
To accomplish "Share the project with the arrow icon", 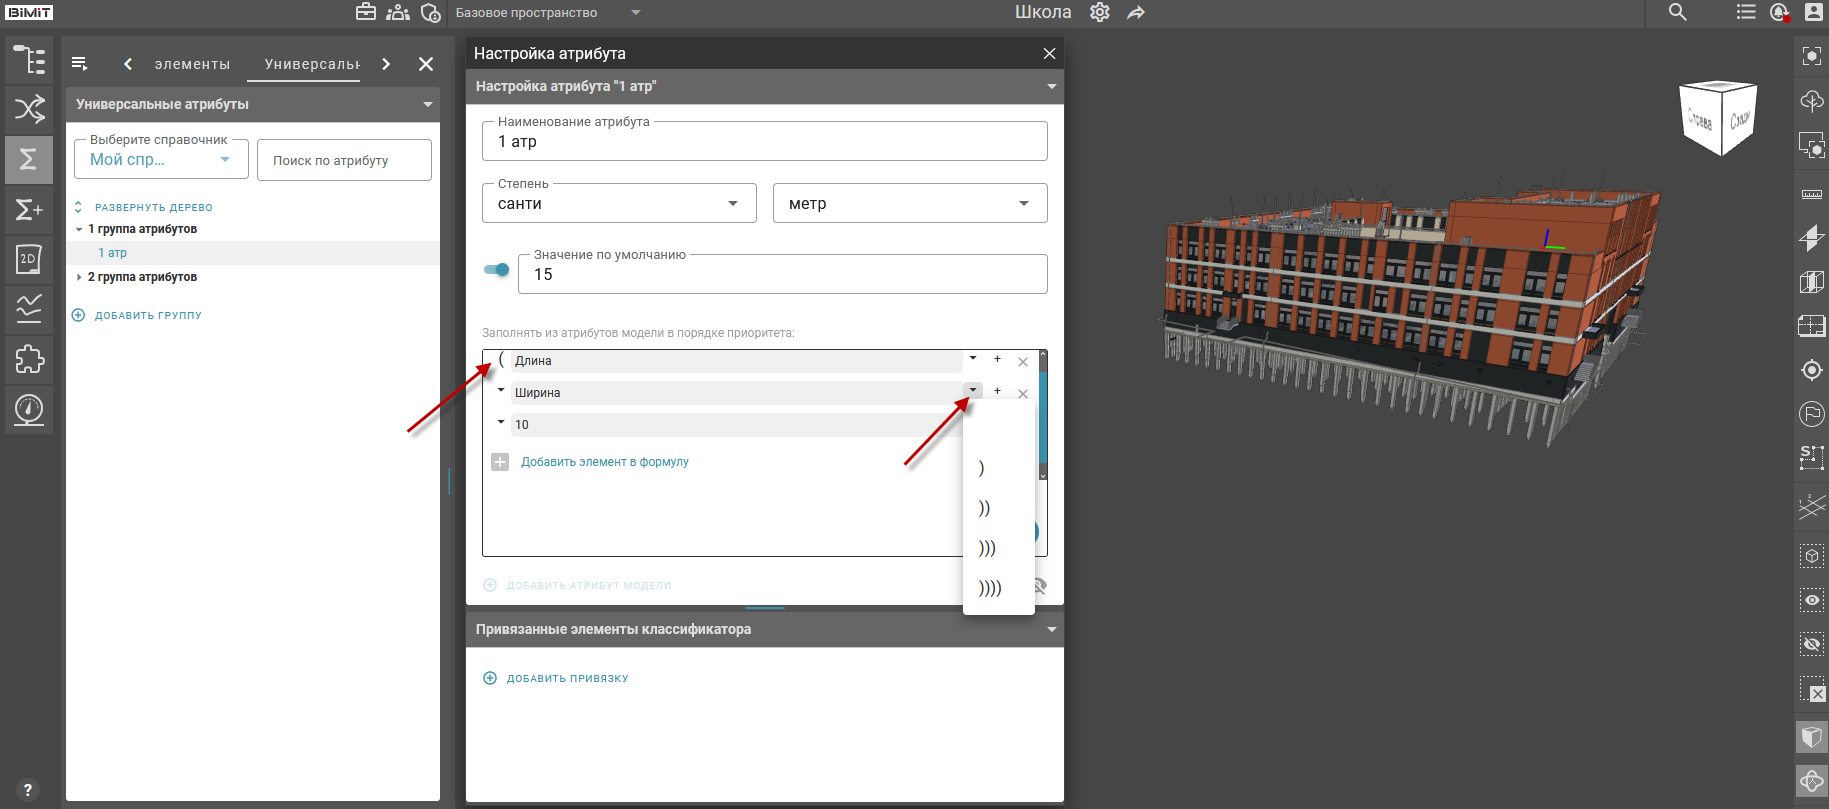I will [x=1136, y=12].
